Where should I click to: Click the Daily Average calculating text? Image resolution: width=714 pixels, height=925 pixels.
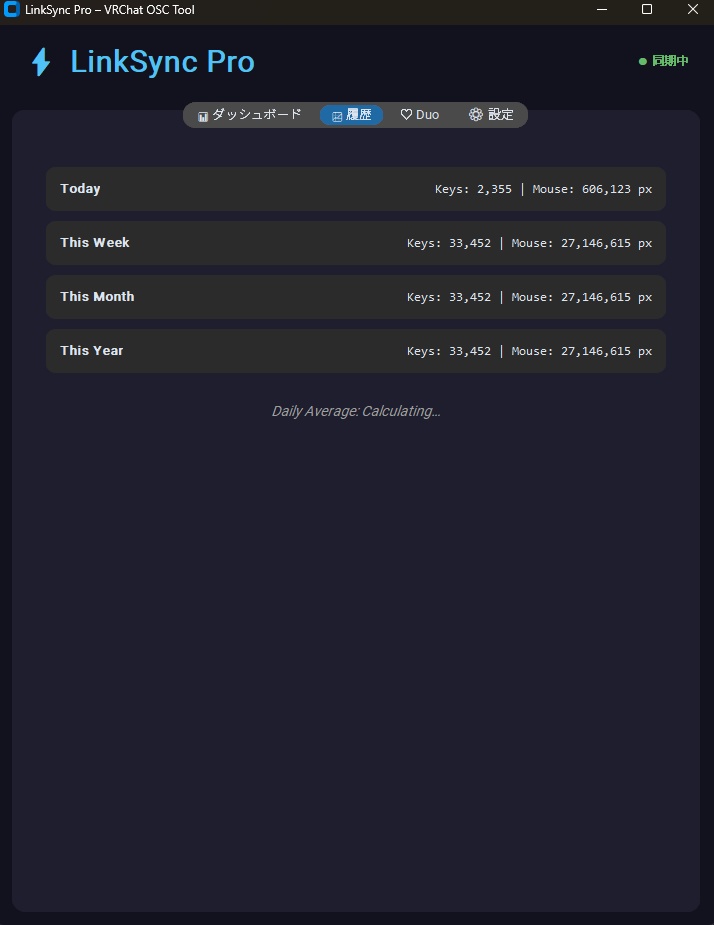pos(356,411)
